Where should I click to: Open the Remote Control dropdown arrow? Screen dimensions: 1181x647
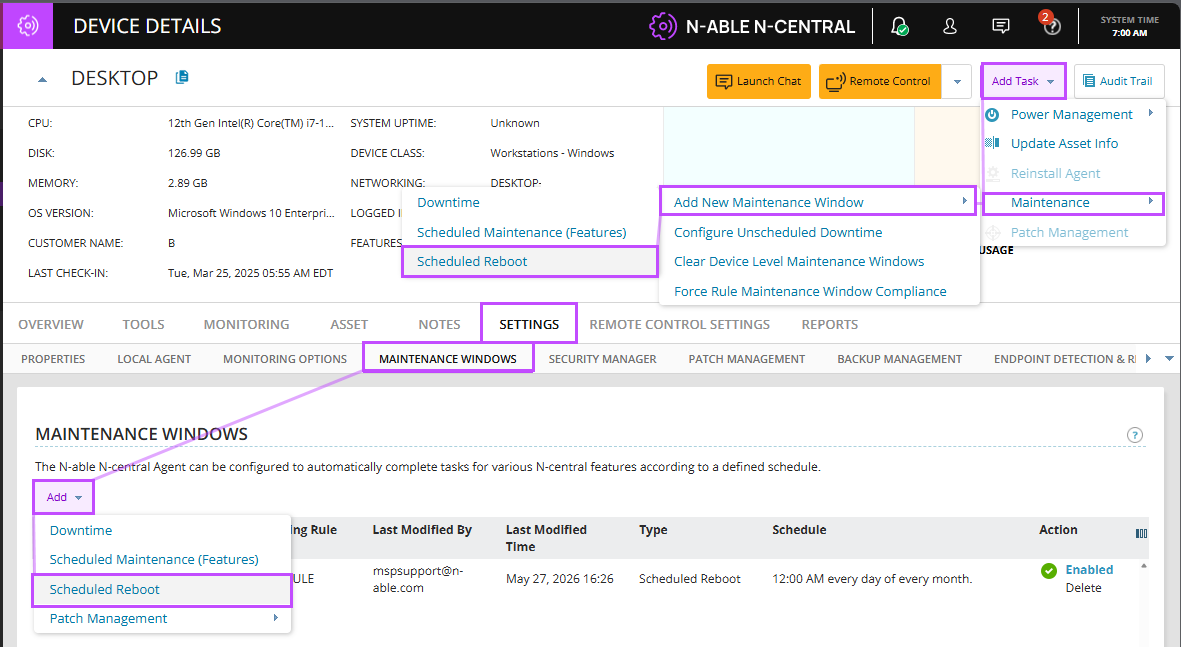tap(957, 81)
